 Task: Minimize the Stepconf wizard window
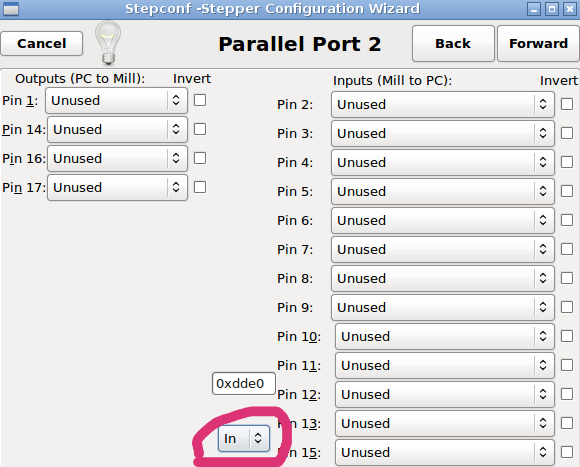tap(534, 9)
